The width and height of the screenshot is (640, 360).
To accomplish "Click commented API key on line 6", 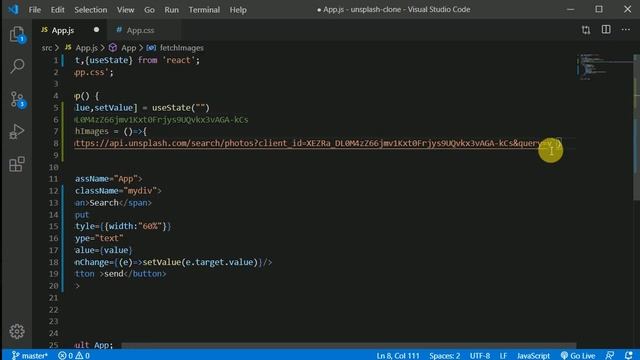I will (161, 120).
